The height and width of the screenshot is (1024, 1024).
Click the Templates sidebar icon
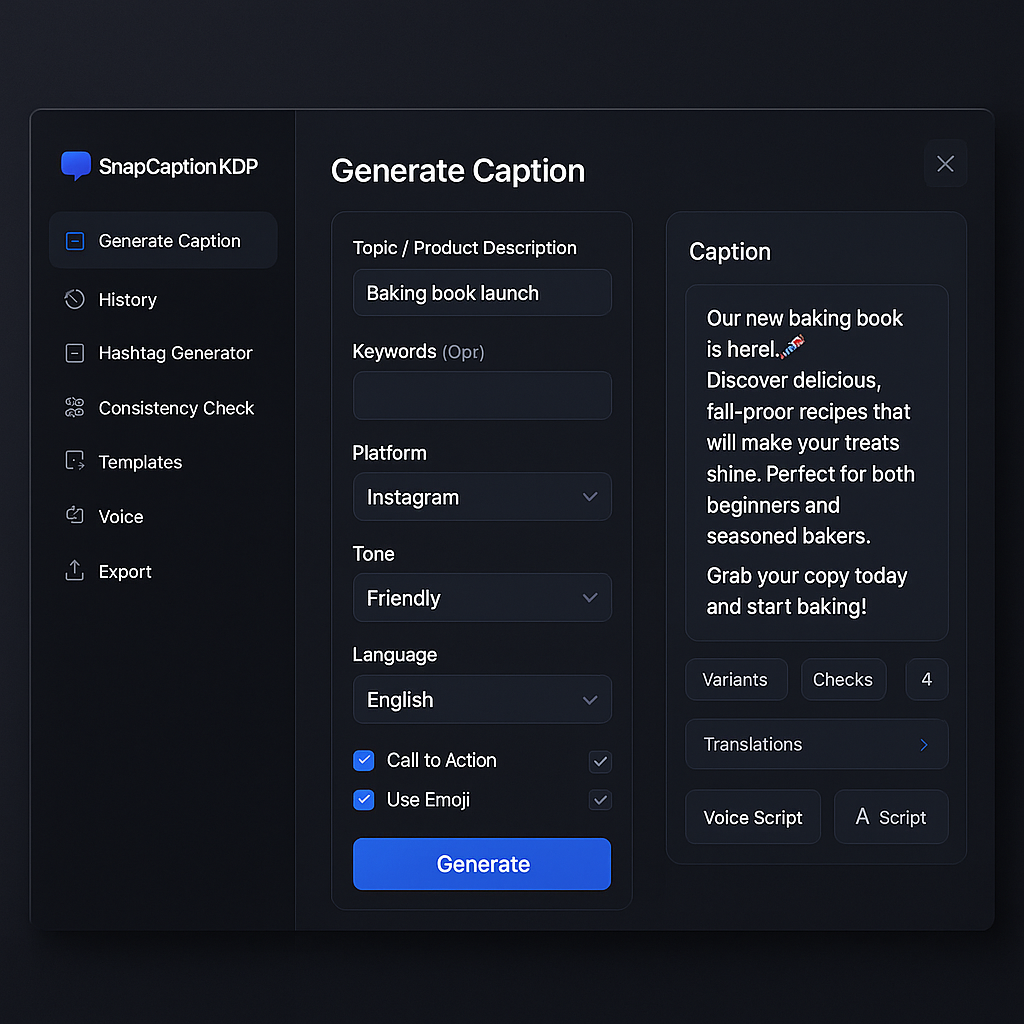click(74, 462)
